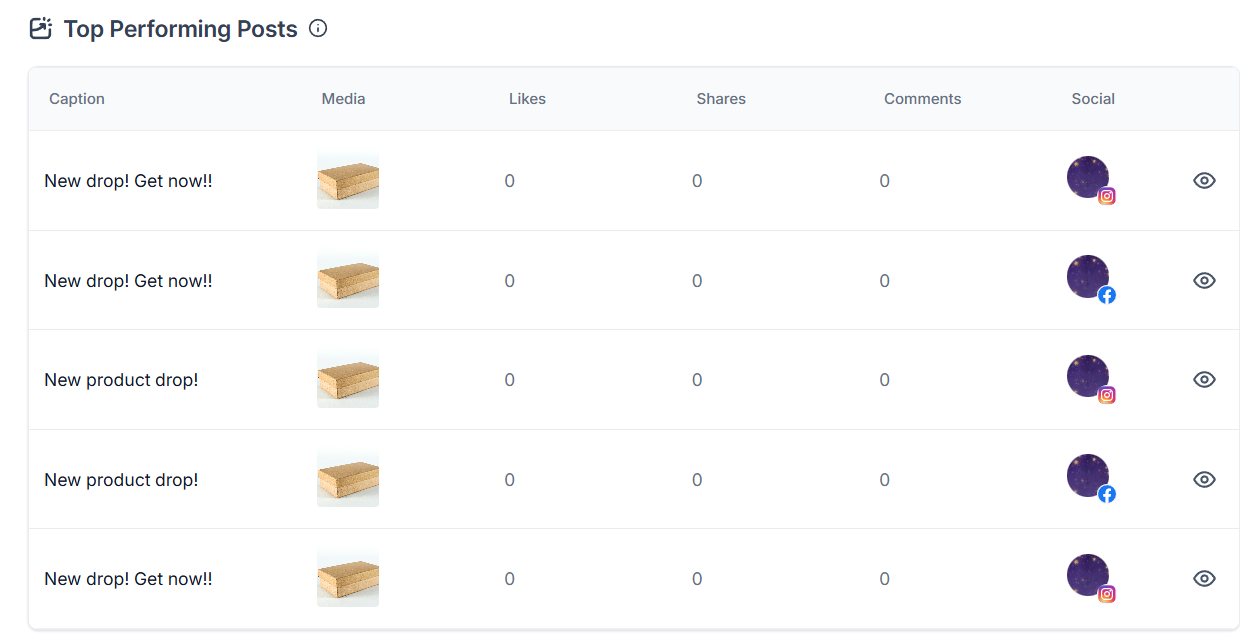Select the media thumbnail in the last row
The height and width of the screenshot is (643, 1250).
(x=348, y=579)
